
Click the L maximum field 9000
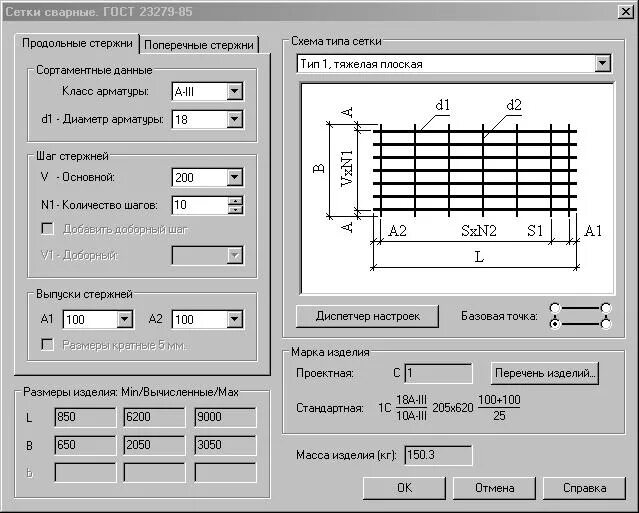point(225,417)
